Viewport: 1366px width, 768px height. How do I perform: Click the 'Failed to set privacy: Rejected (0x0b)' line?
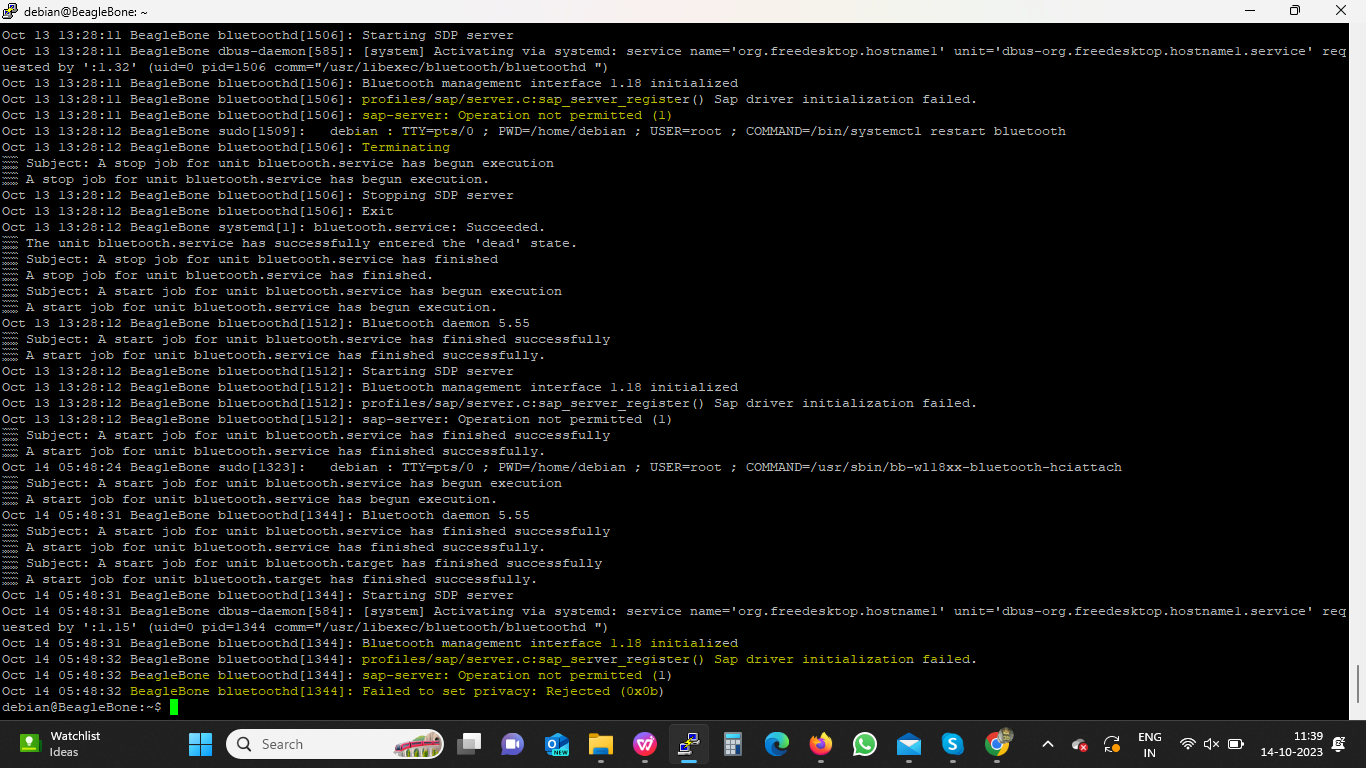pos(333,691)
